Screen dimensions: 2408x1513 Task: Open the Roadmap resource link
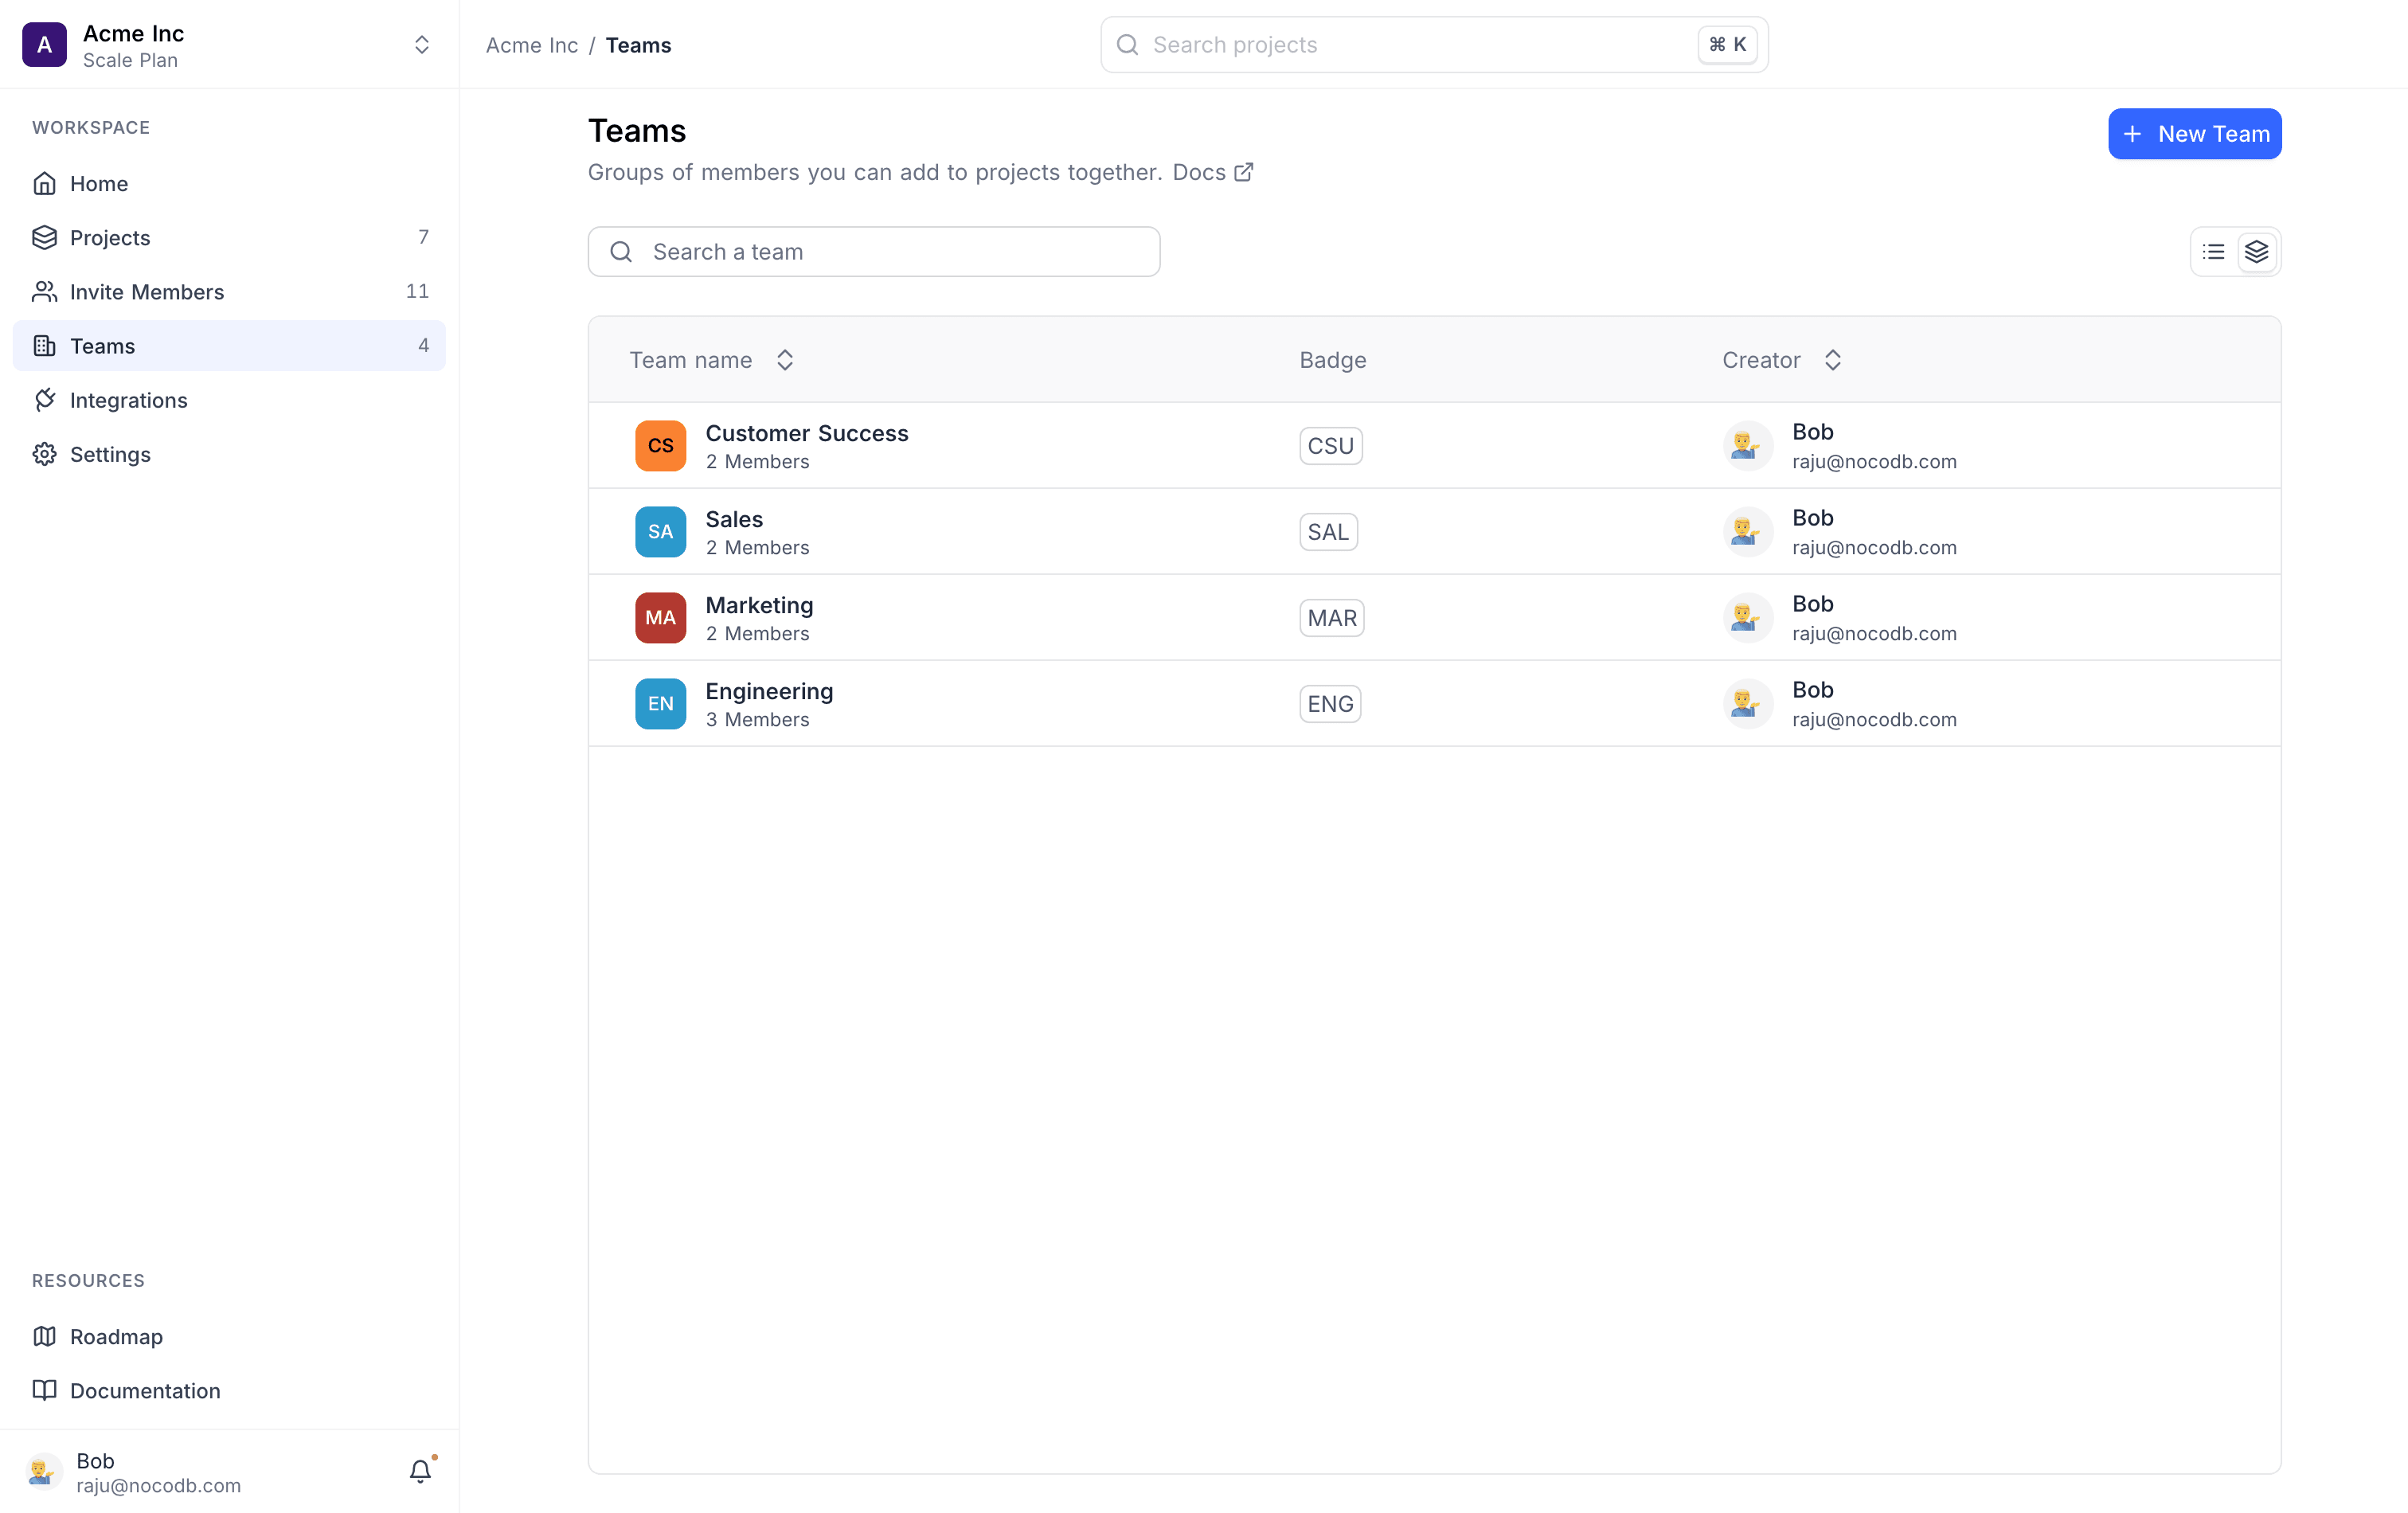[229, 1336]
